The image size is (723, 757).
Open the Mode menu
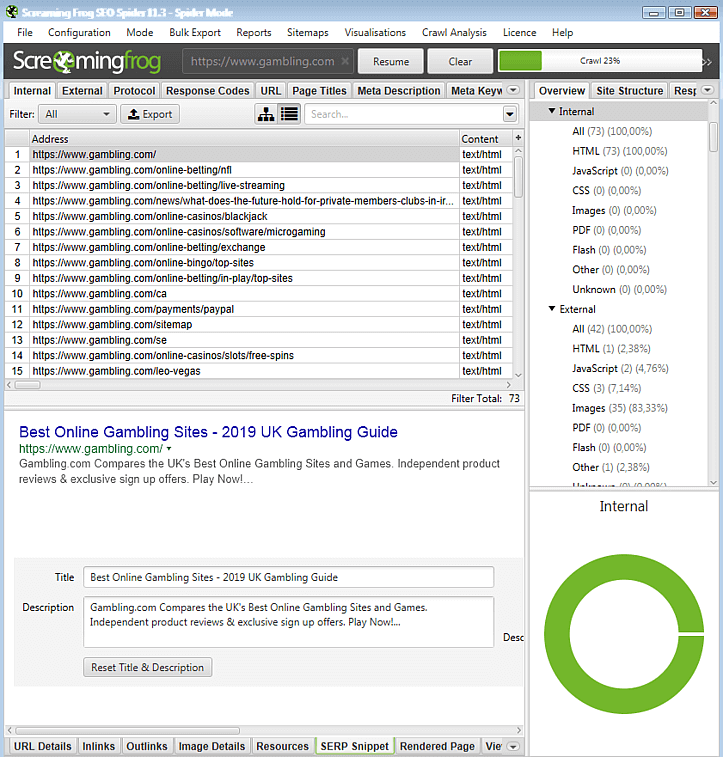click(x=140, y=32)
